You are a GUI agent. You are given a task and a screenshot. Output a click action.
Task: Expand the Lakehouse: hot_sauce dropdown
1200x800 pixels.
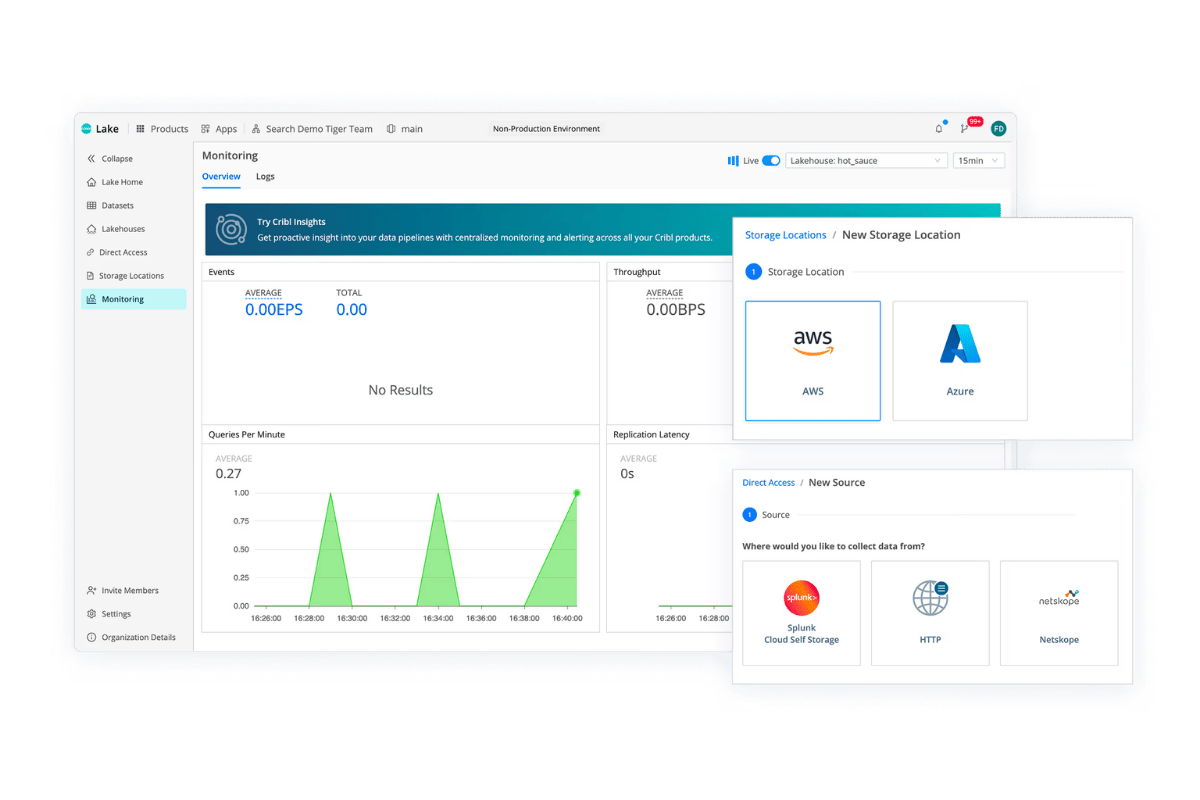point(866,160)
